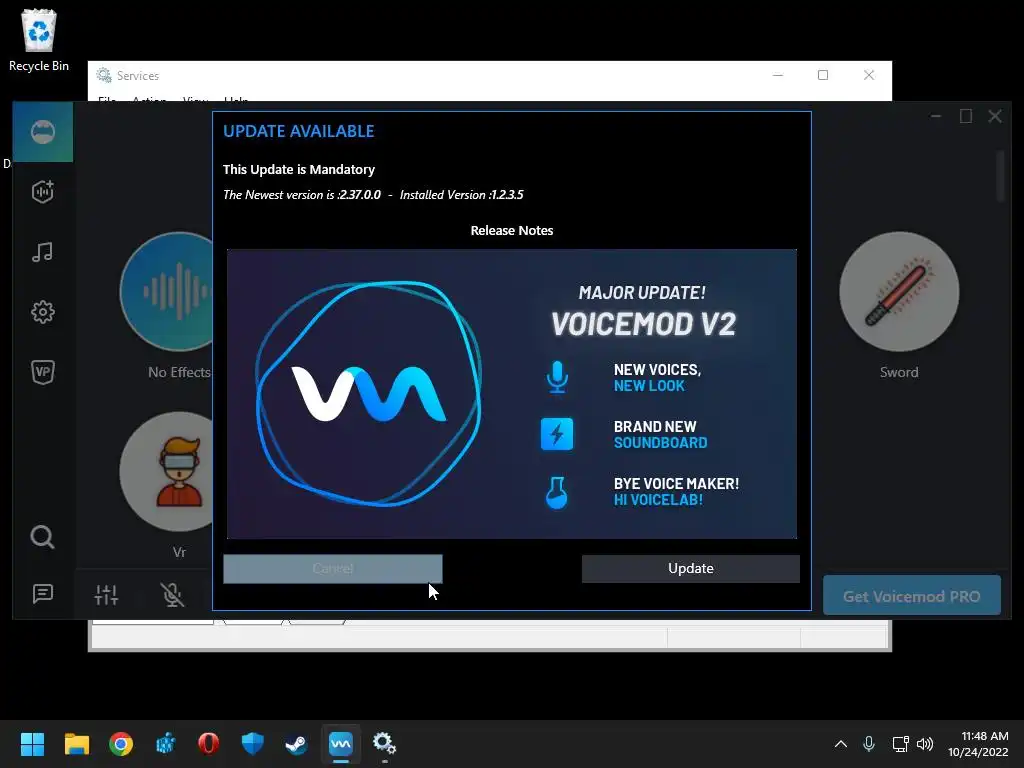
Task: Click the 'UPDATE AVAILABLE' title
Action: pyautogui.click(x=298, y=131)
